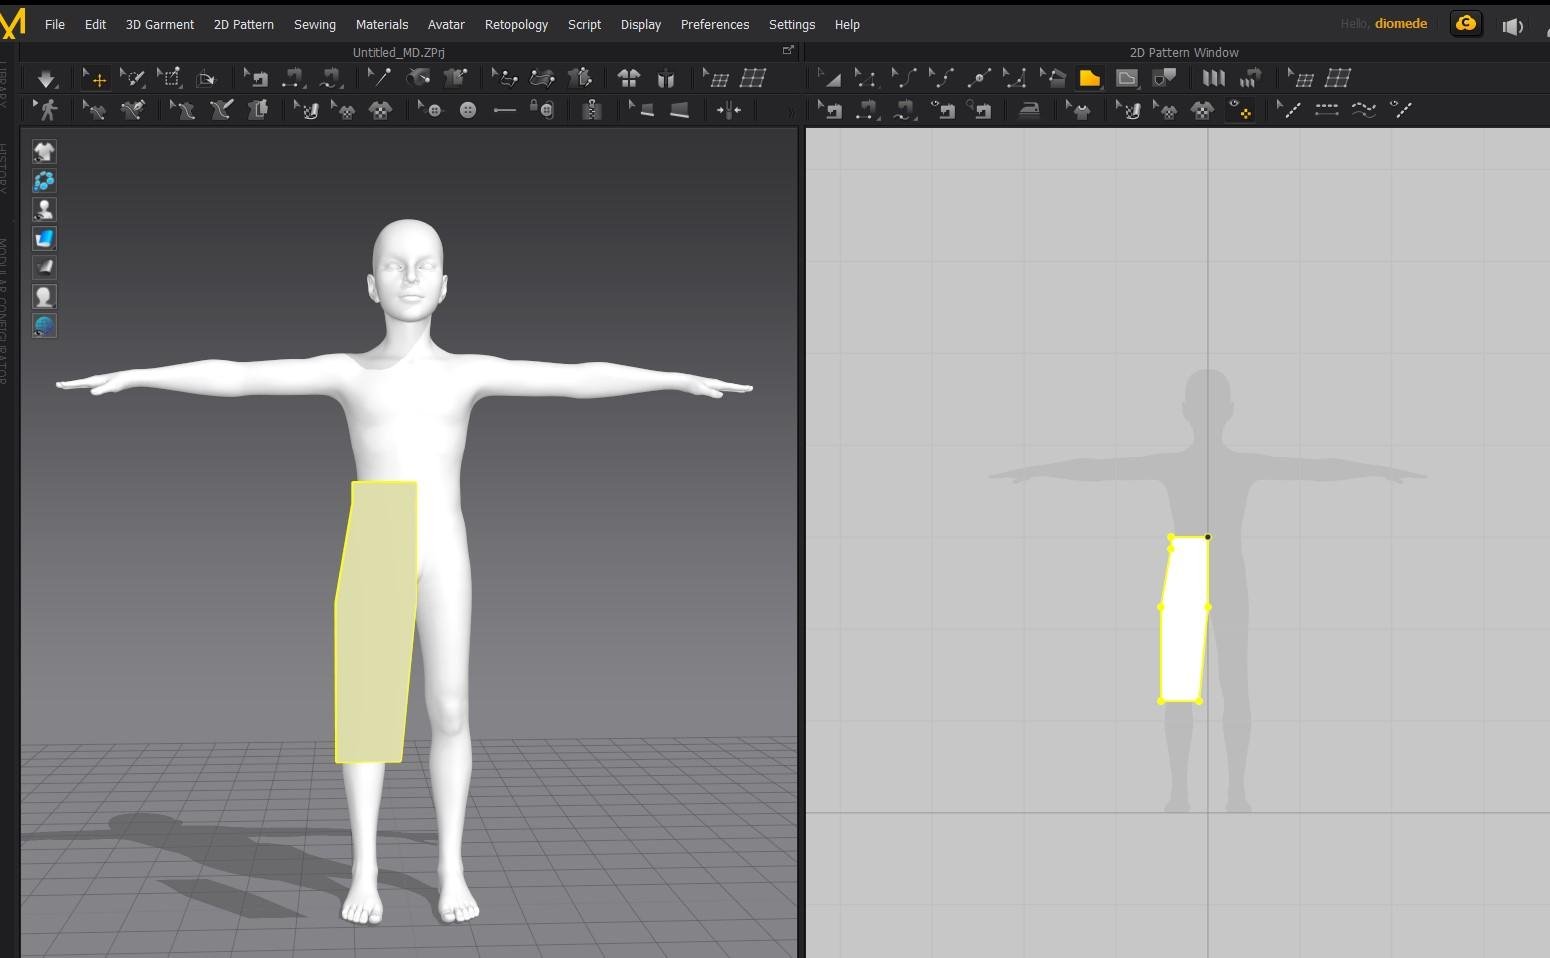Screen dimensions: 1550x958
Task: Expand the avatar head rendering style options
Action: tap(44, 297)
